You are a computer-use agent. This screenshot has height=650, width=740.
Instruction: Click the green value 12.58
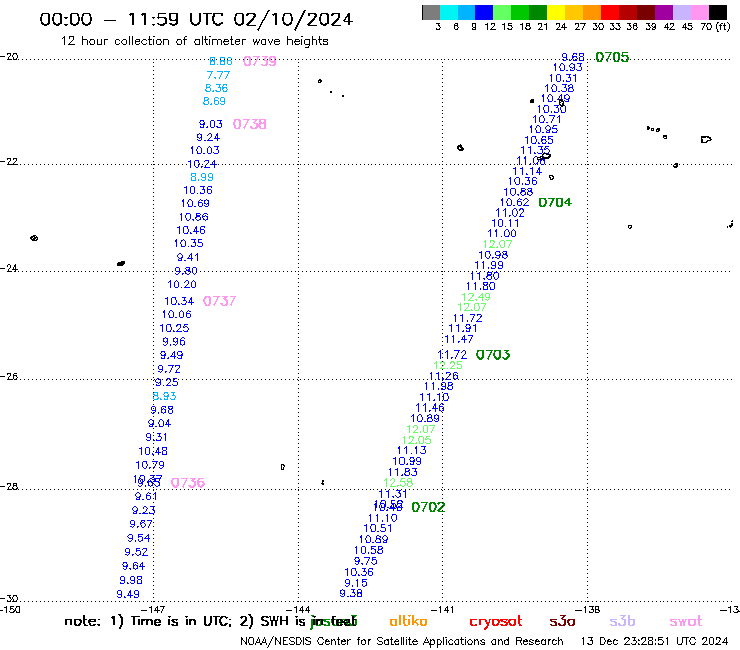(398, 483)
